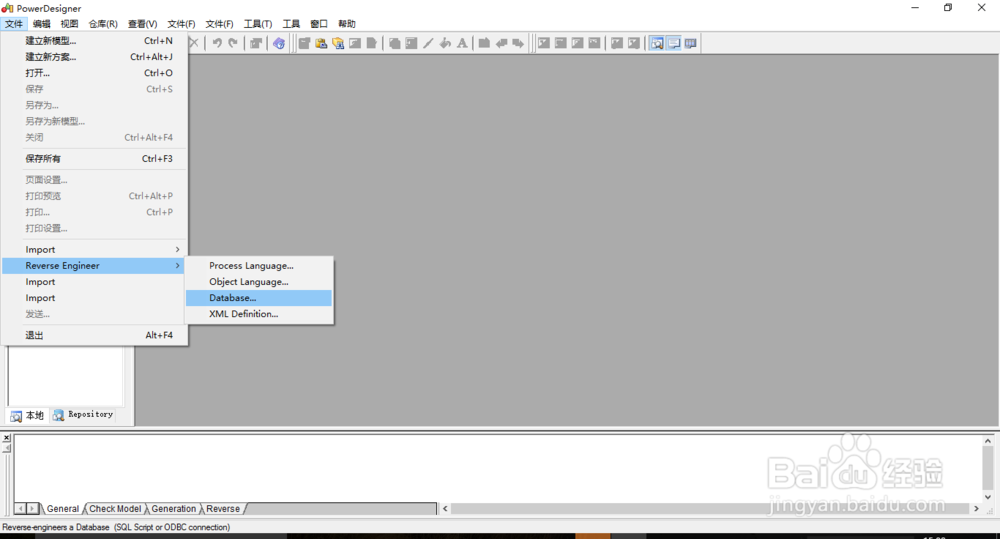Click output tabs scroll-right arrow

click(33, 508)
